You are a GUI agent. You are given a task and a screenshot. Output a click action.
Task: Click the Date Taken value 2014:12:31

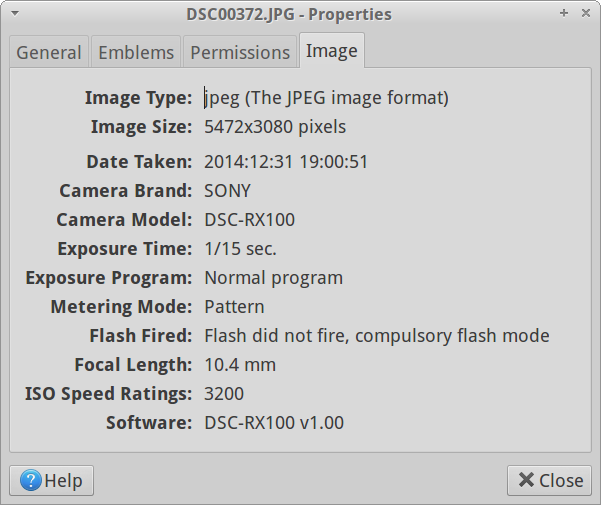pyautogui.click(x=248, y=162)
